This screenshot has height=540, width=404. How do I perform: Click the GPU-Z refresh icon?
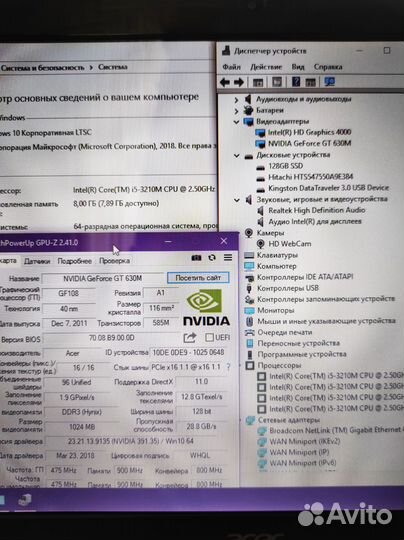click(212, 258)
